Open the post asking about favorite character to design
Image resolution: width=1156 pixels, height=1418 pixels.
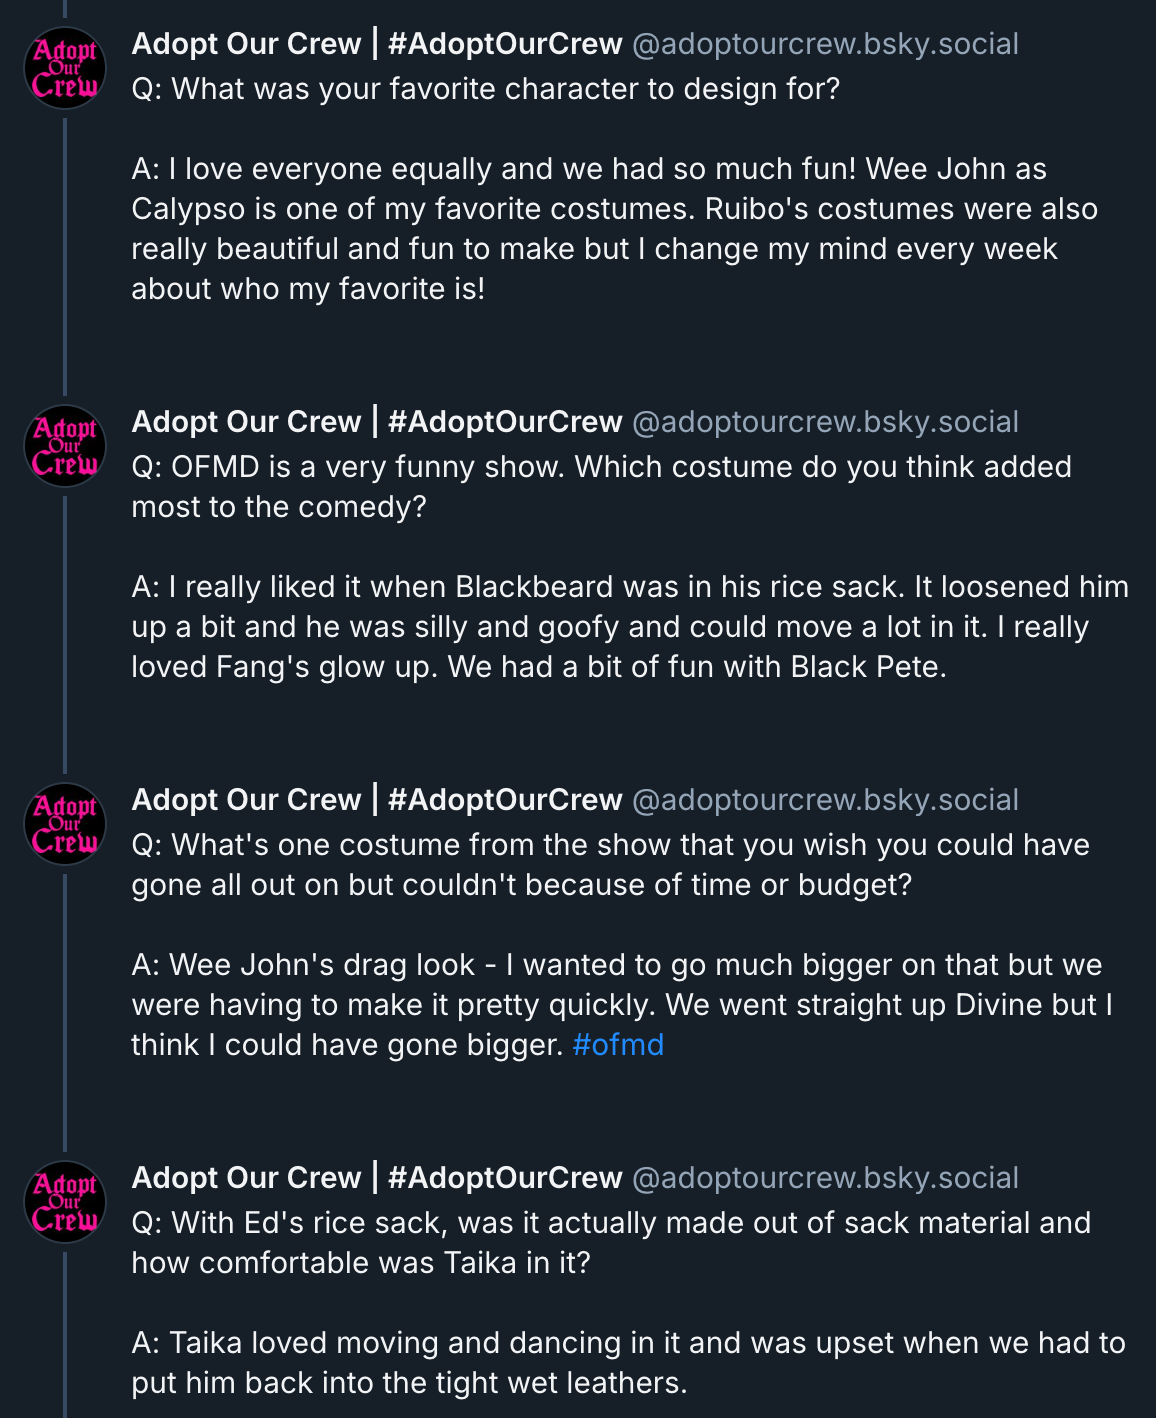(486, 89)
